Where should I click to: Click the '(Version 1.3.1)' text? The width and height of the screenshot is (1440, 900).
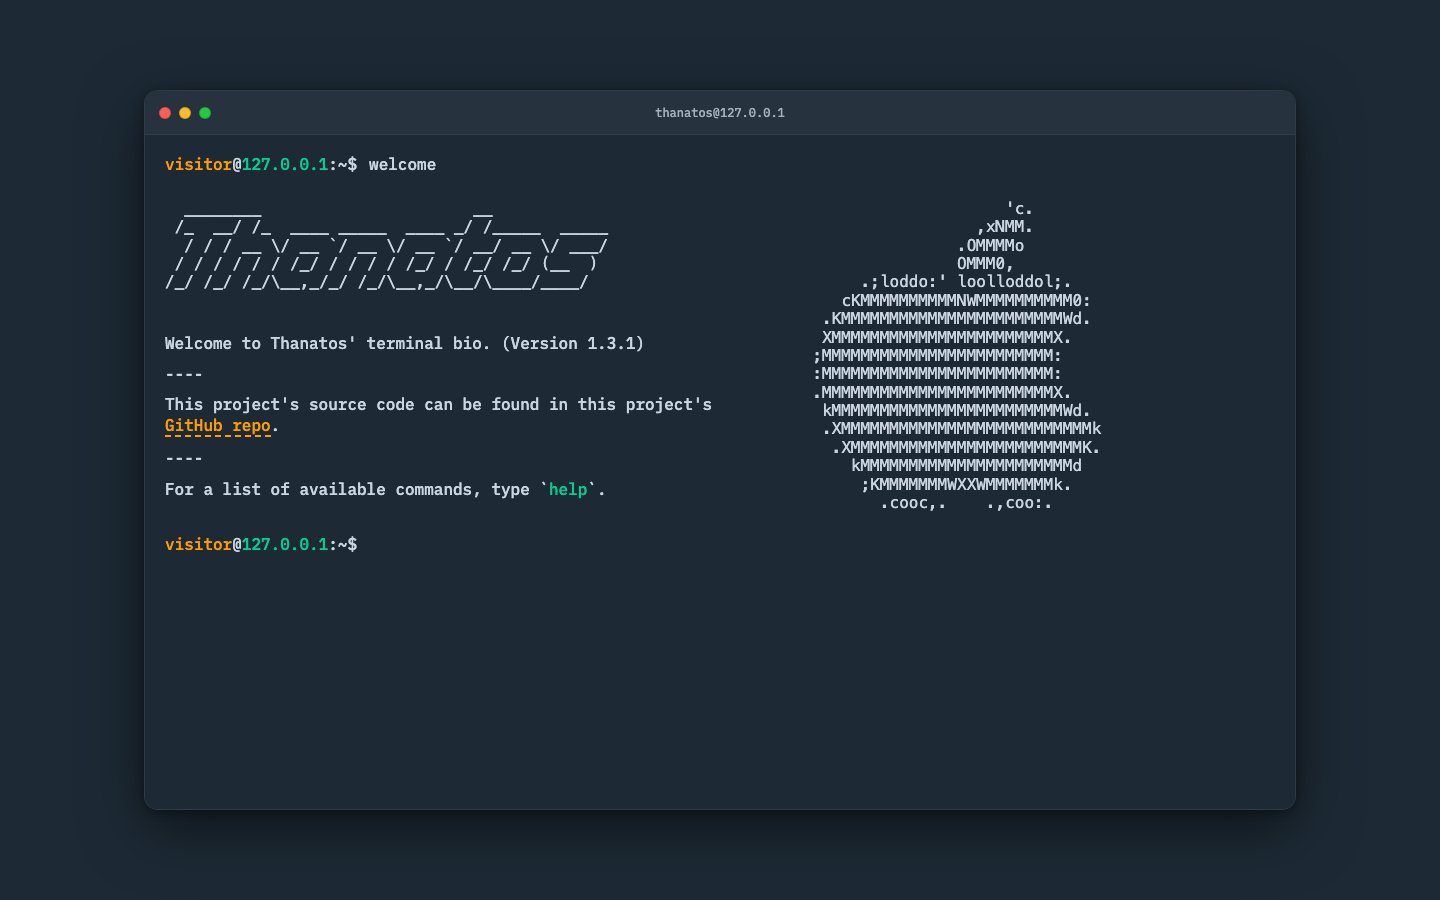click(x=573, y=343)
